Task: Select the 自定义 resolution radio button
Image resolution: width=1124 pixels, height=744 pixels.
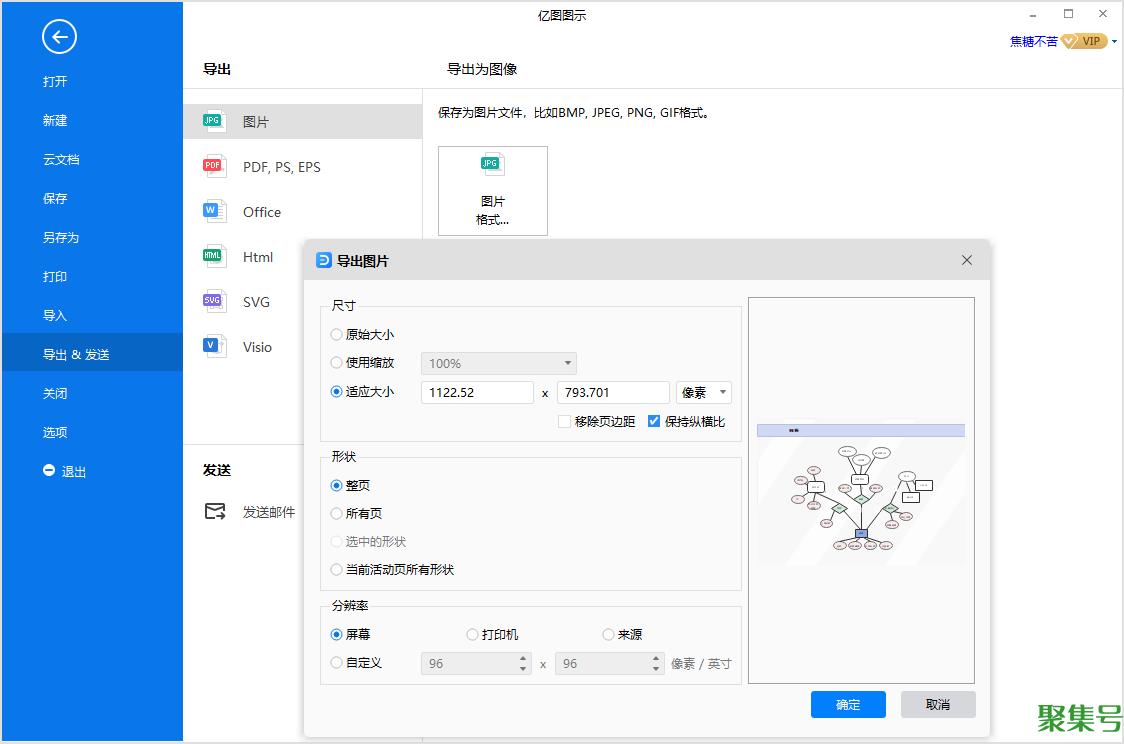Action: pyautogui.click(x=337, y=663)
